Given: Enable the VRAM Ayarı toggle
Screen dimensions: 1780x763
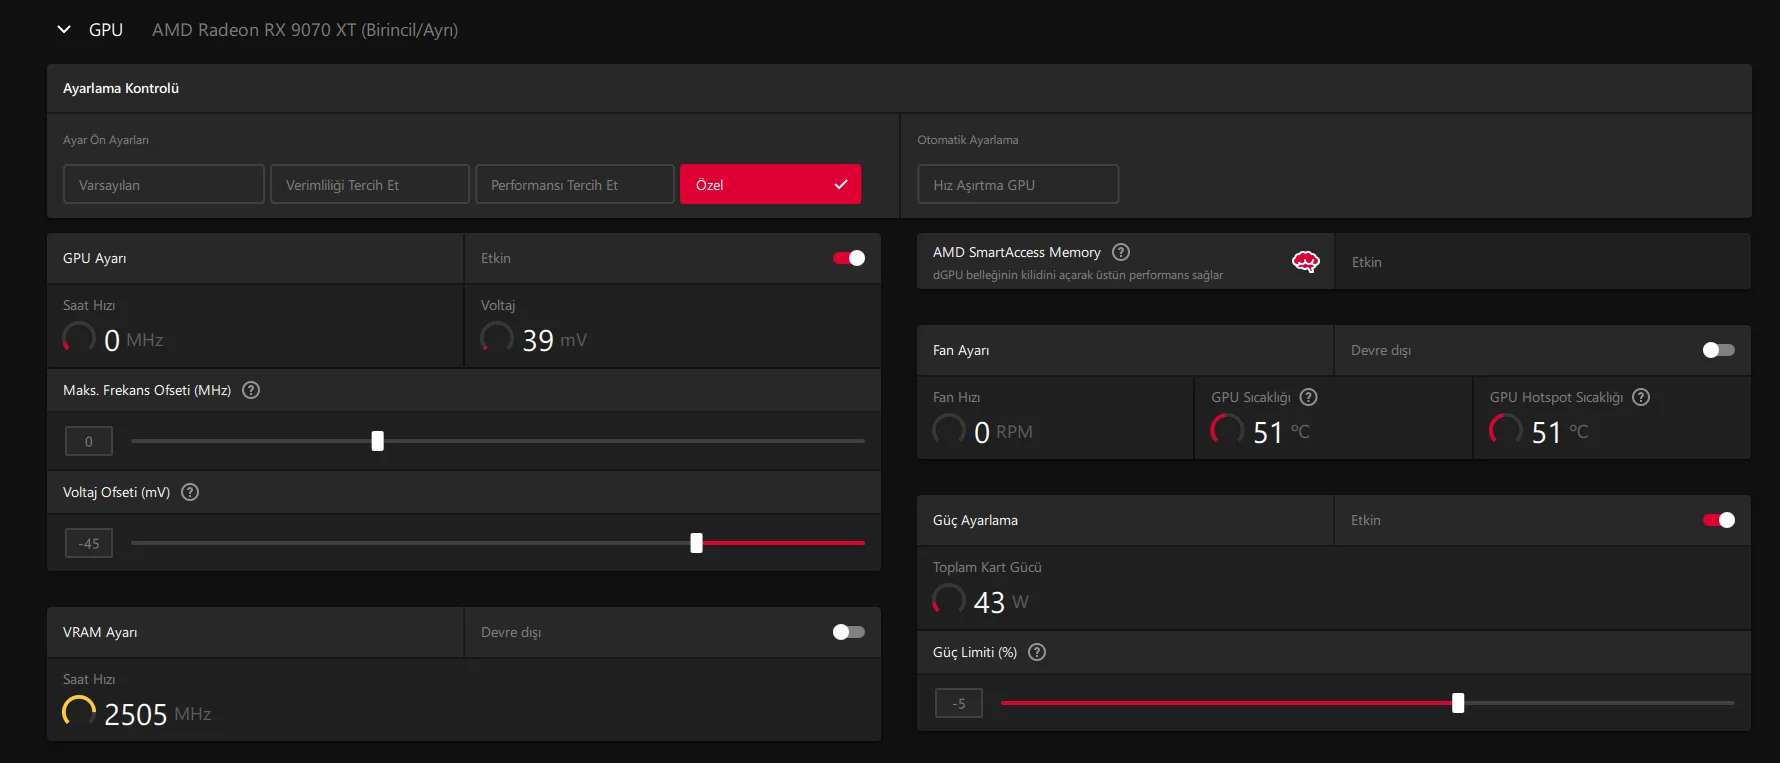Looking at the screenshot, I should [x=849, y=632].
